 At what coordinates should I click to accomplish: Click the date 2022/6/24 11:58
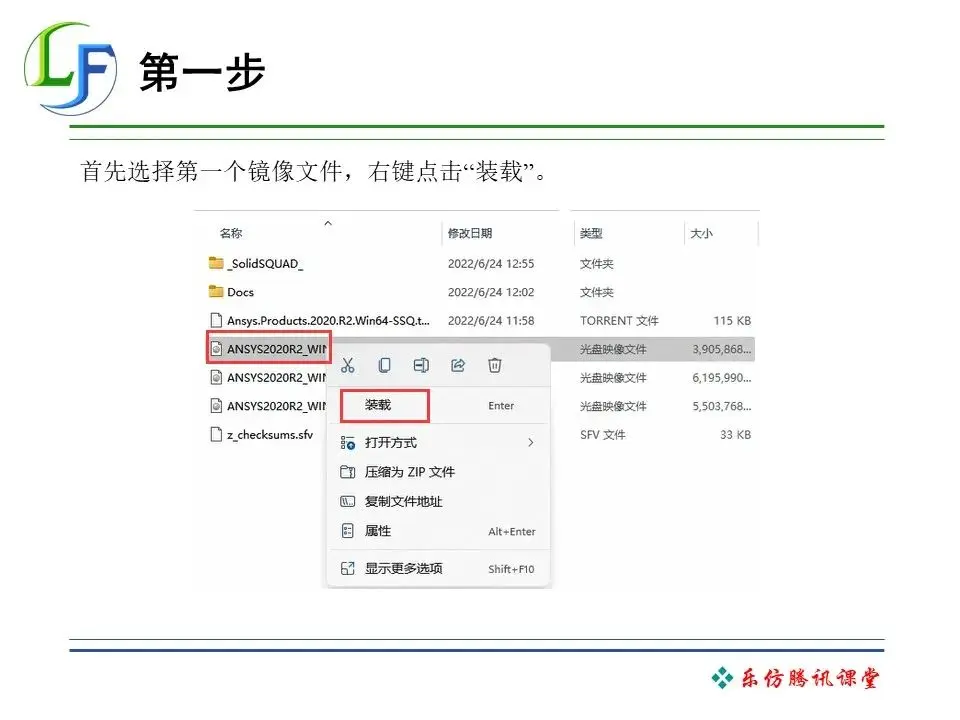(491, 321)
